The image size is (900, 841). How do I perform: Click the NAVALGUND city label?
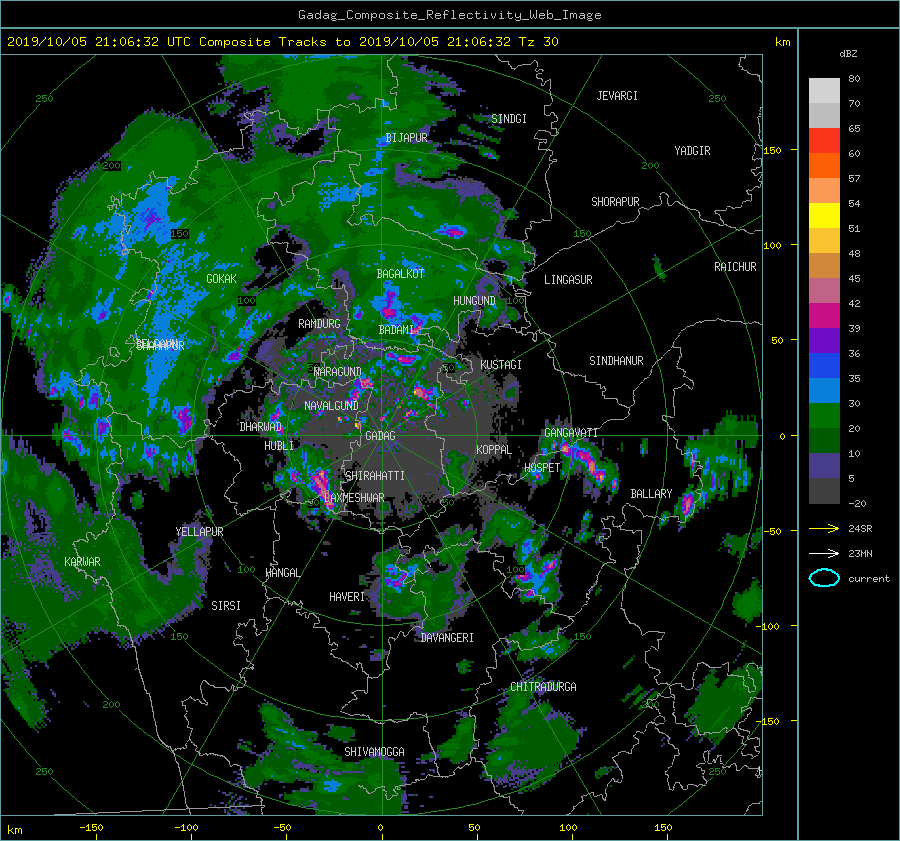(x=331, y=406)
